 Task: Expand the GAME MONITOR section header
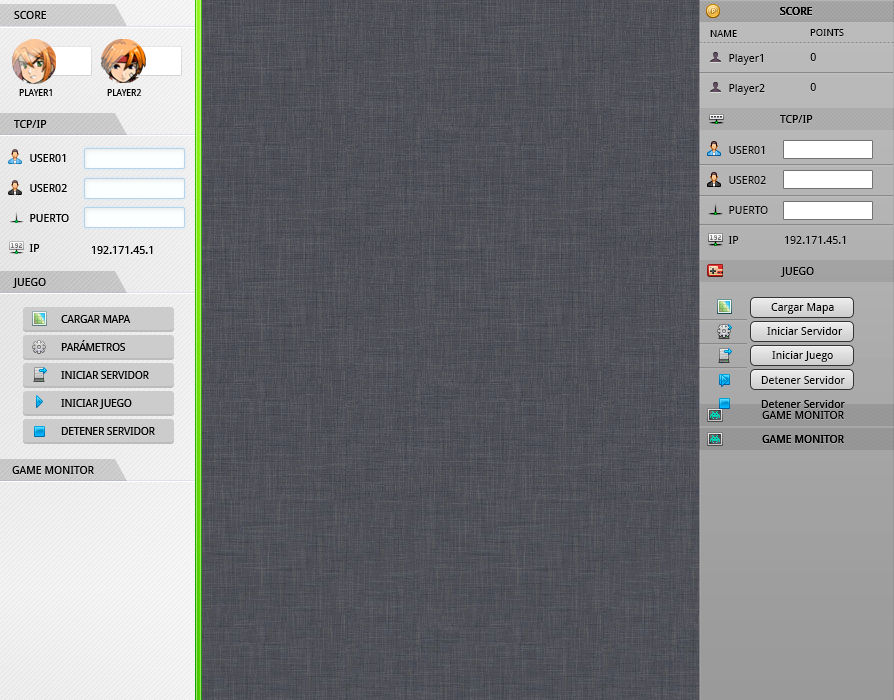tap(53, 470)
